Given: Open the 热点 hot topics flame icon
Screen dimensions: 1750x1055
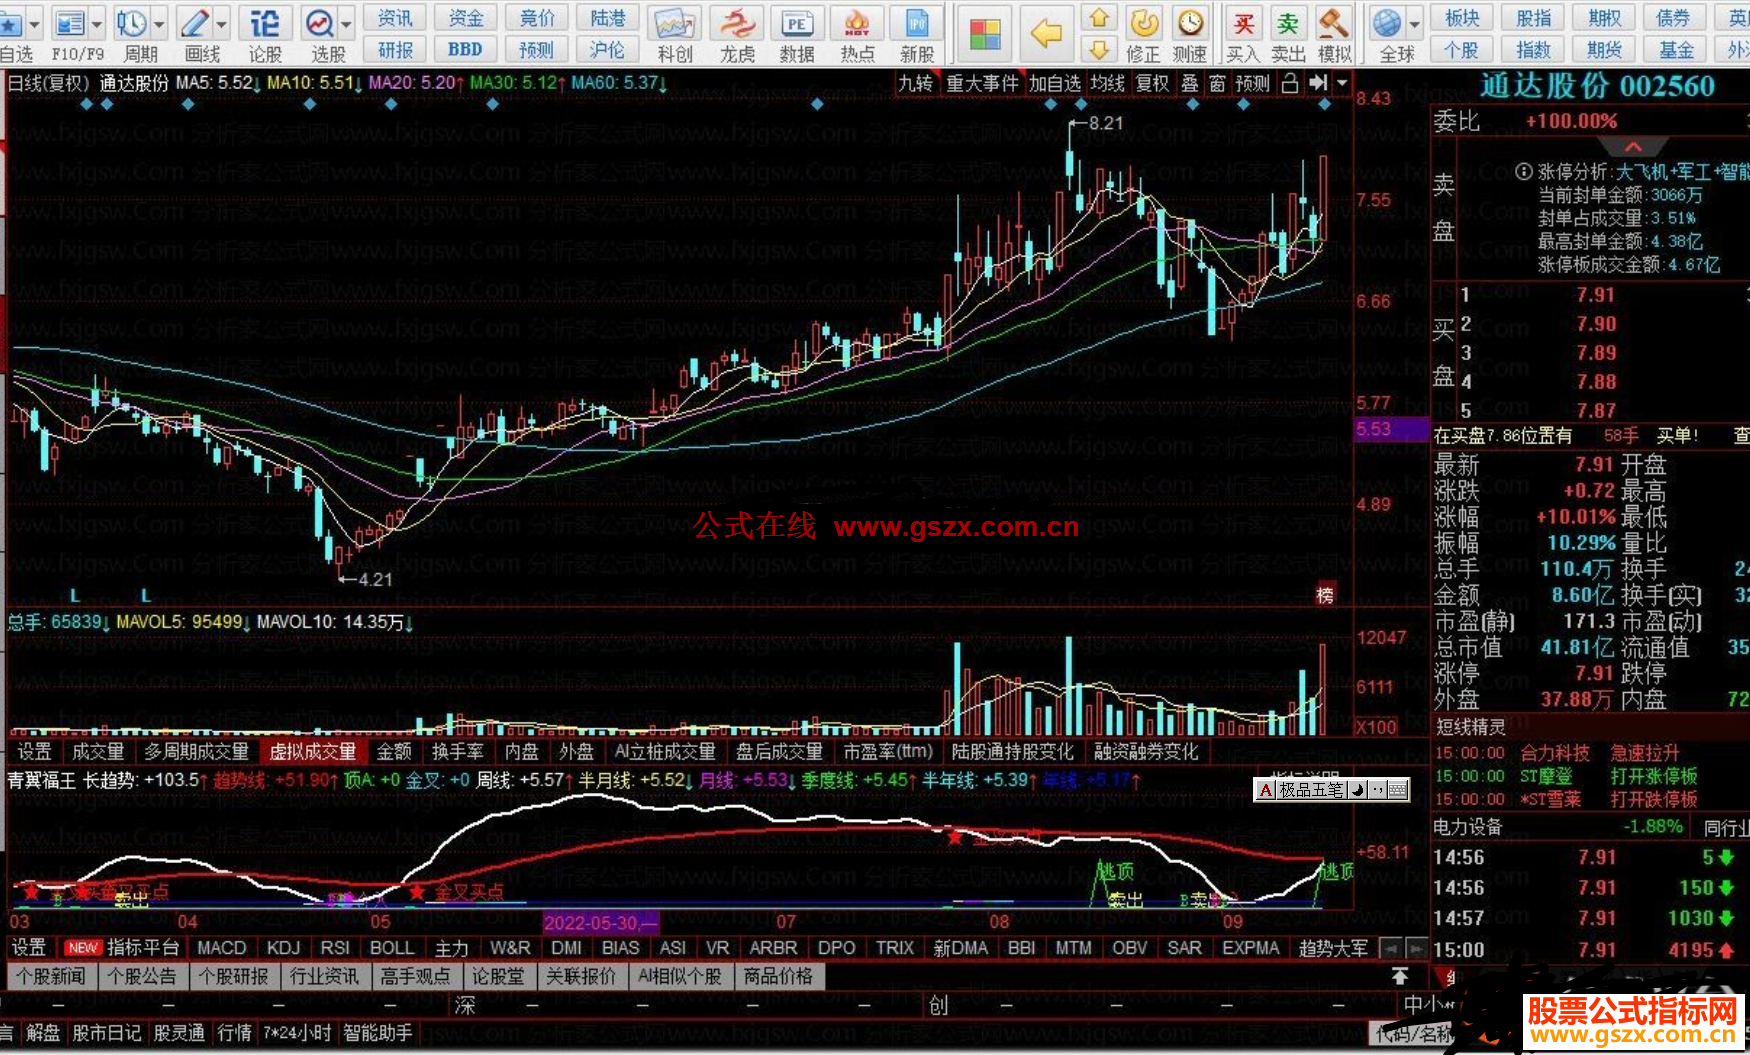Looking at the screenshot, I should click(857, 23).
